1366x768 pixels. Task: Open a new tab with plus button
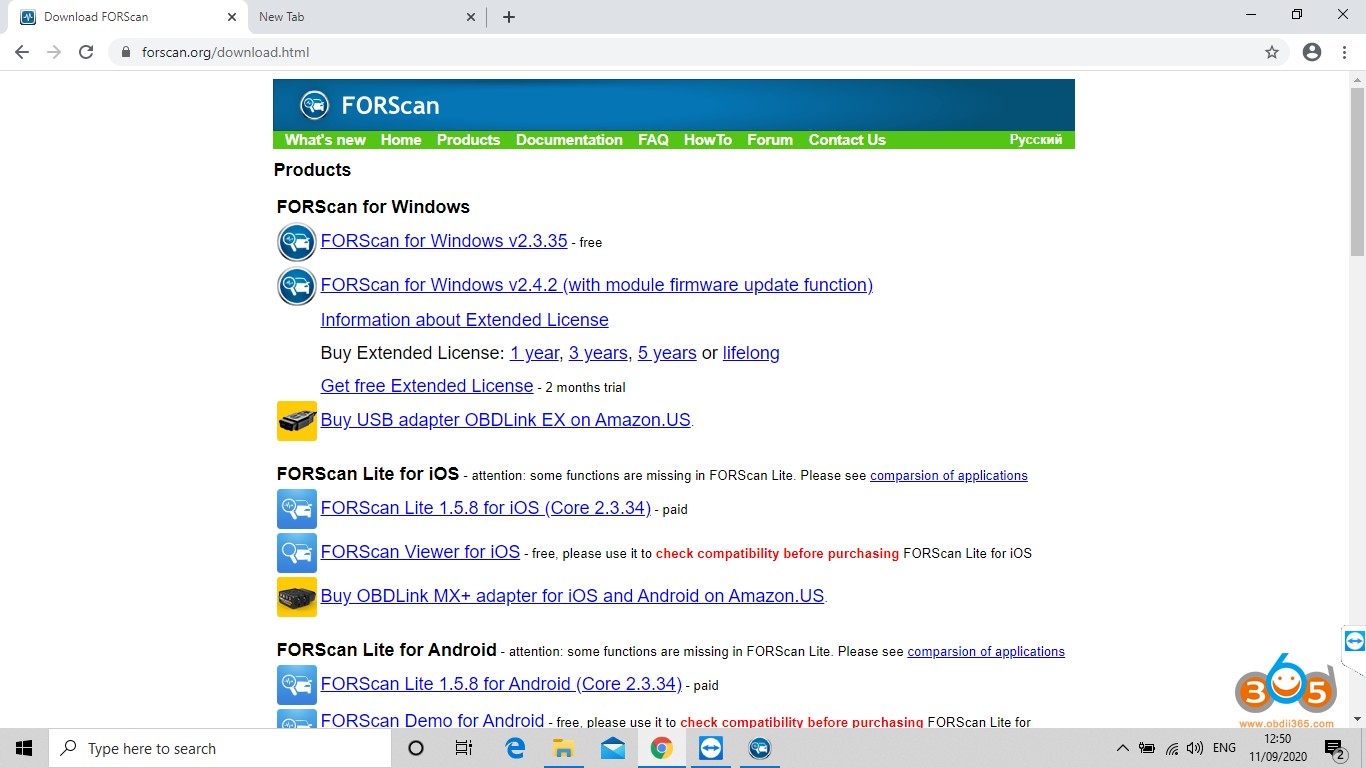point(509,17)
